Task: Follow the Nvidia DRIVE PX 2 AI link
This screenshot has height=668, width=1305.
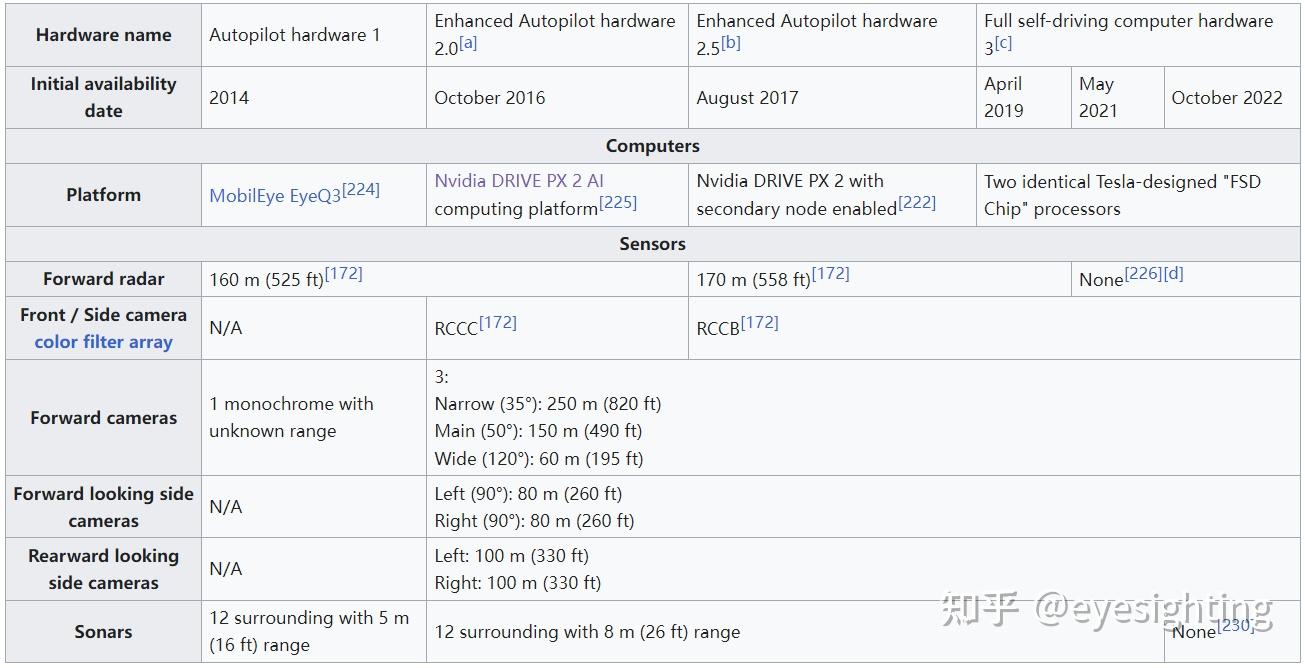Action: tap(519, 181)
